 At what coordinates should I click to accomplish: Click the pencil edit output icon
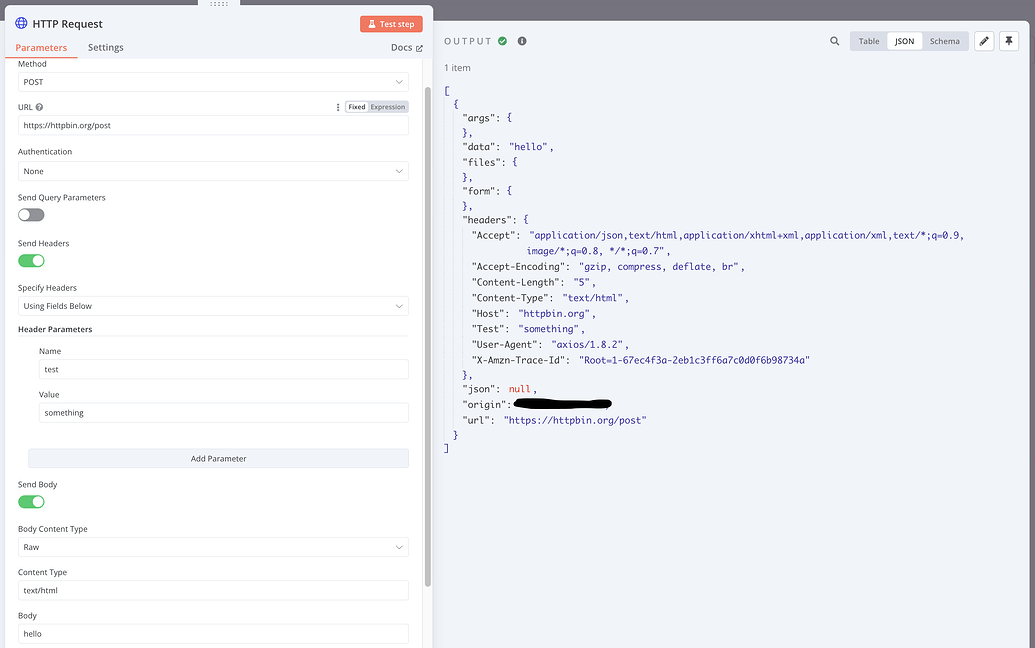click(985, 41)
